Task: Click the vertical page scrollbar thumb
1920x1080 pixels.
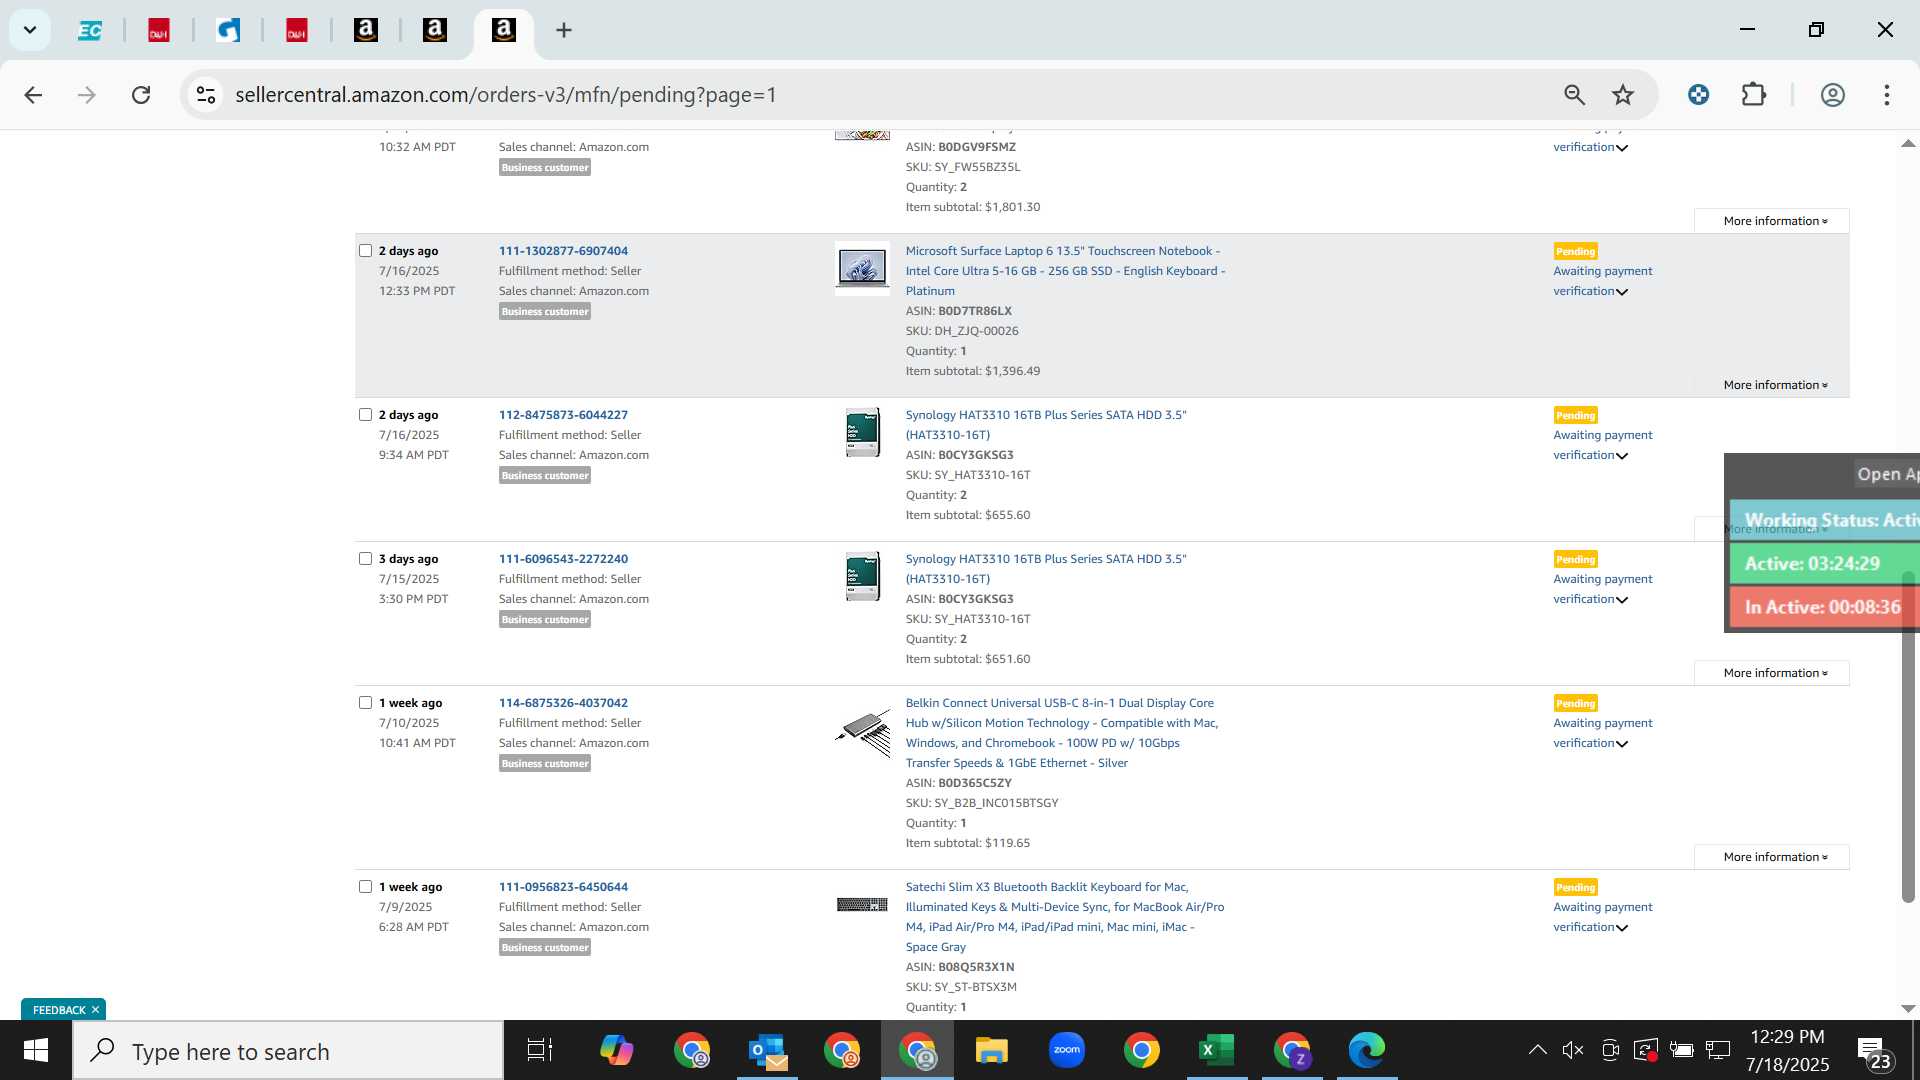Action: (x=1908, y=738)
